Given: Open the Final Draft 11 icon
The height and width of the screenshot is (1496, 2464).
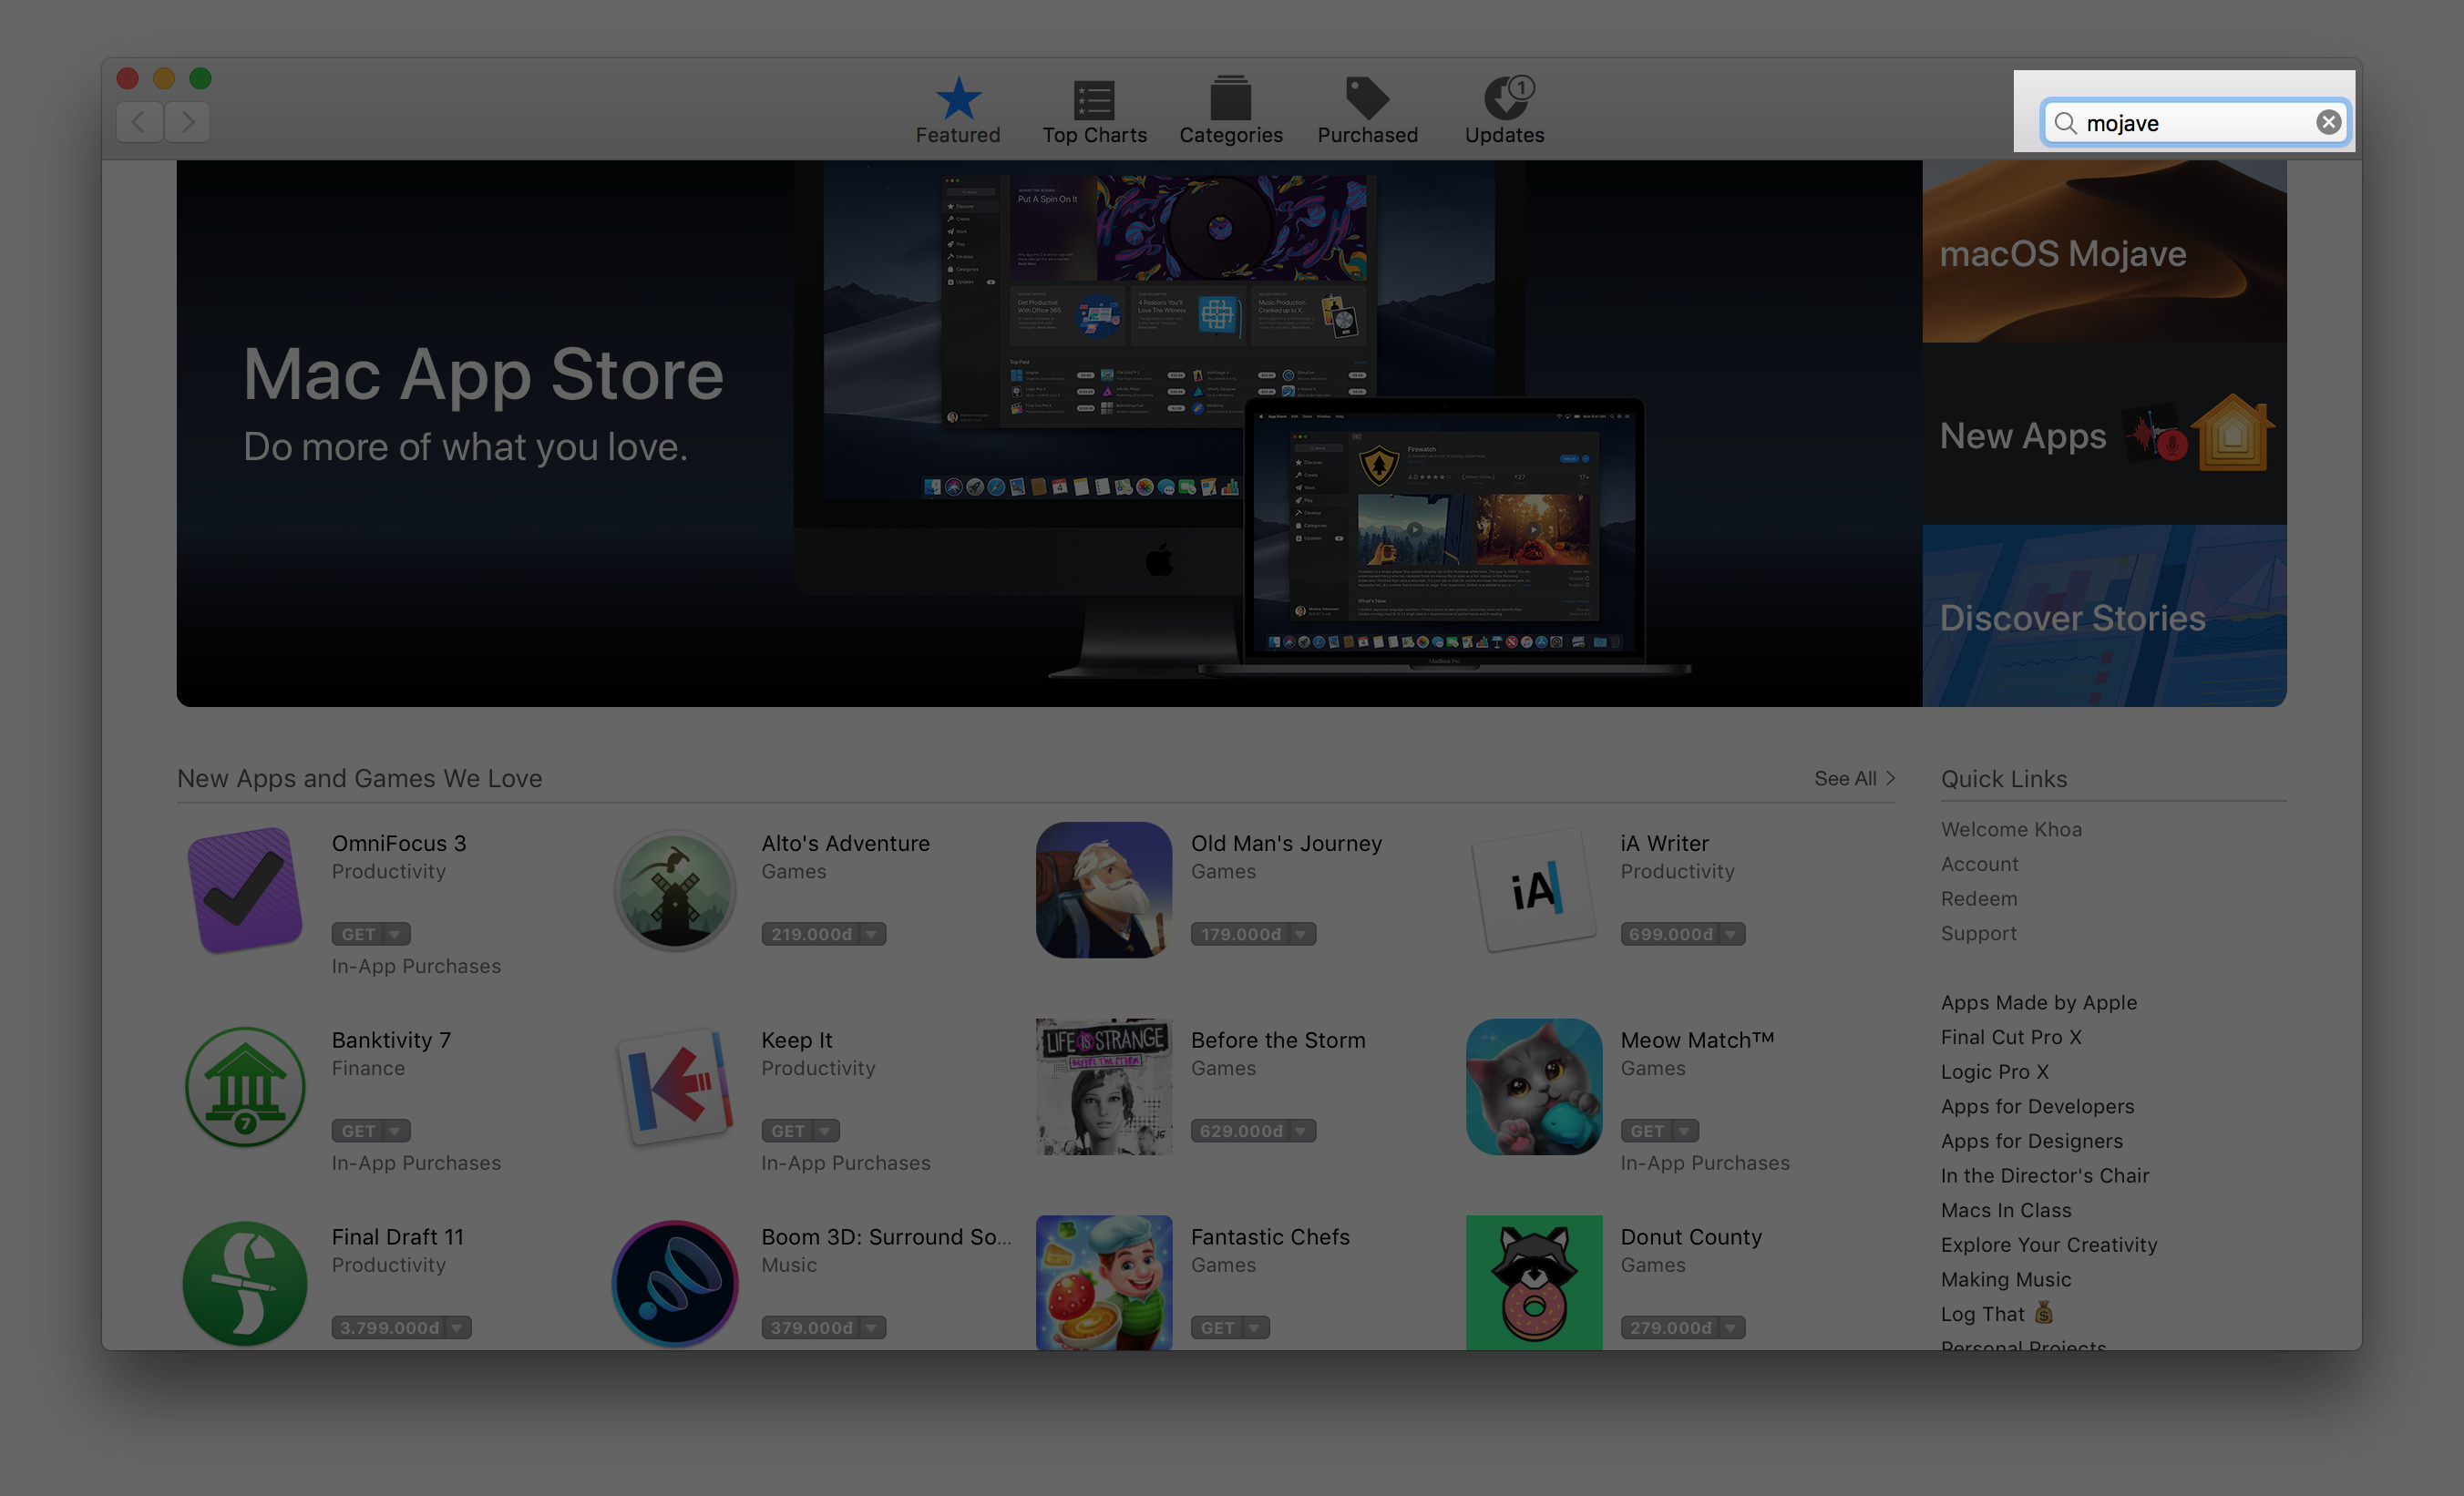Looking at the screenshot, I should [245, 1283].
